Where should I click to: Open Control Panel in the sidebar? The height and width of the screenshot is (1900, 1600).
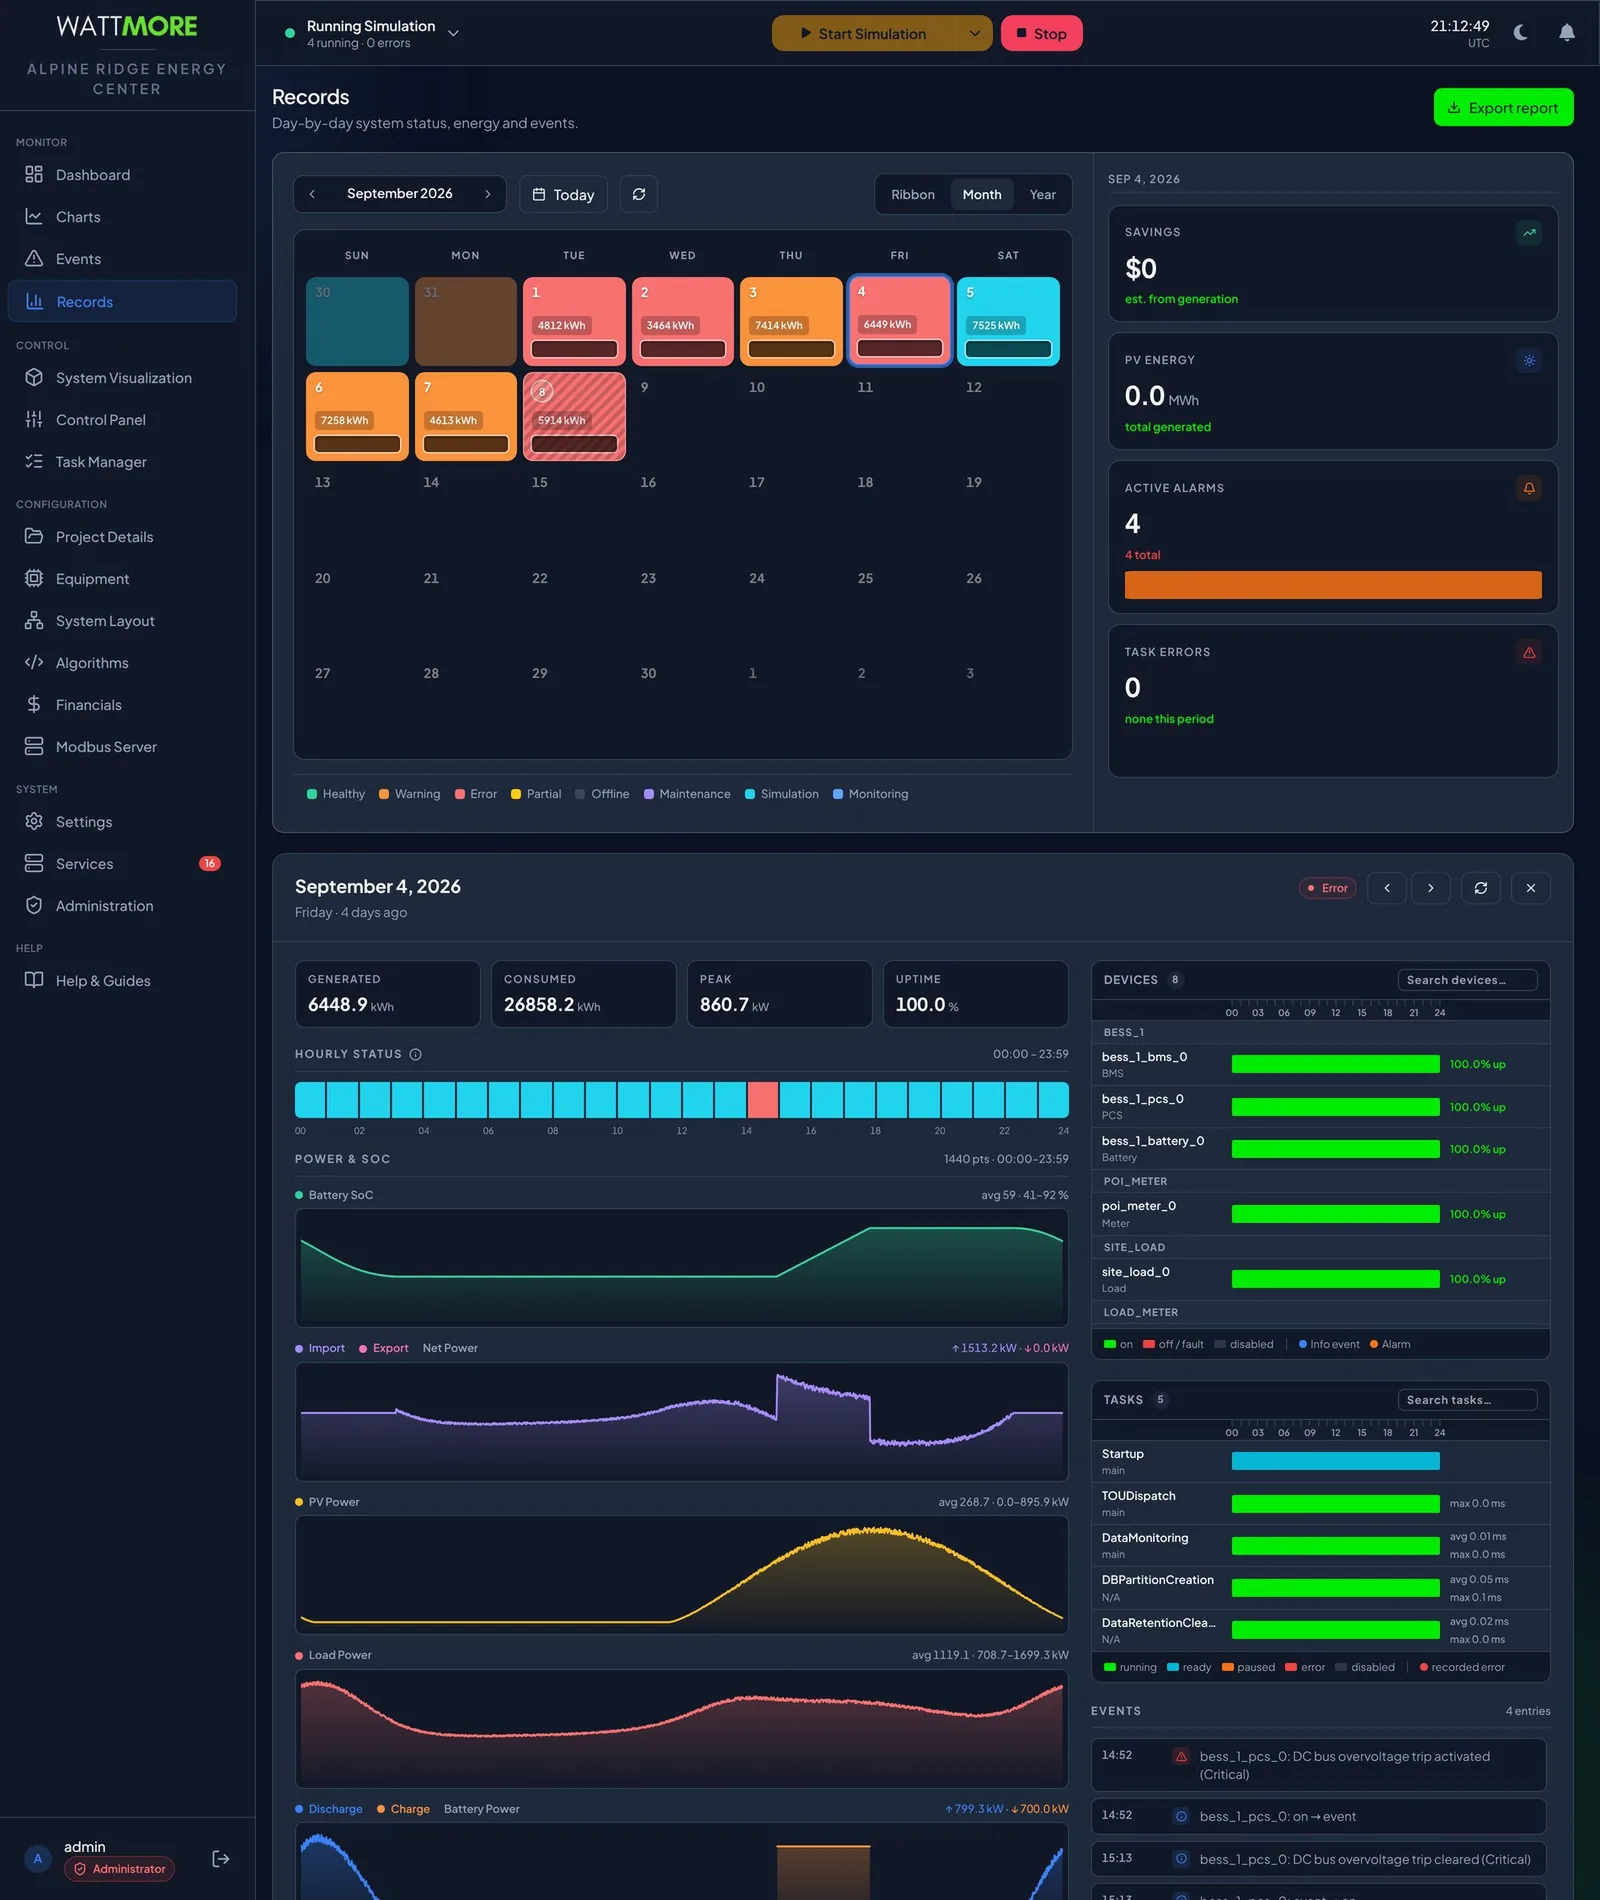pyautogui.click(x=122, y=420)
